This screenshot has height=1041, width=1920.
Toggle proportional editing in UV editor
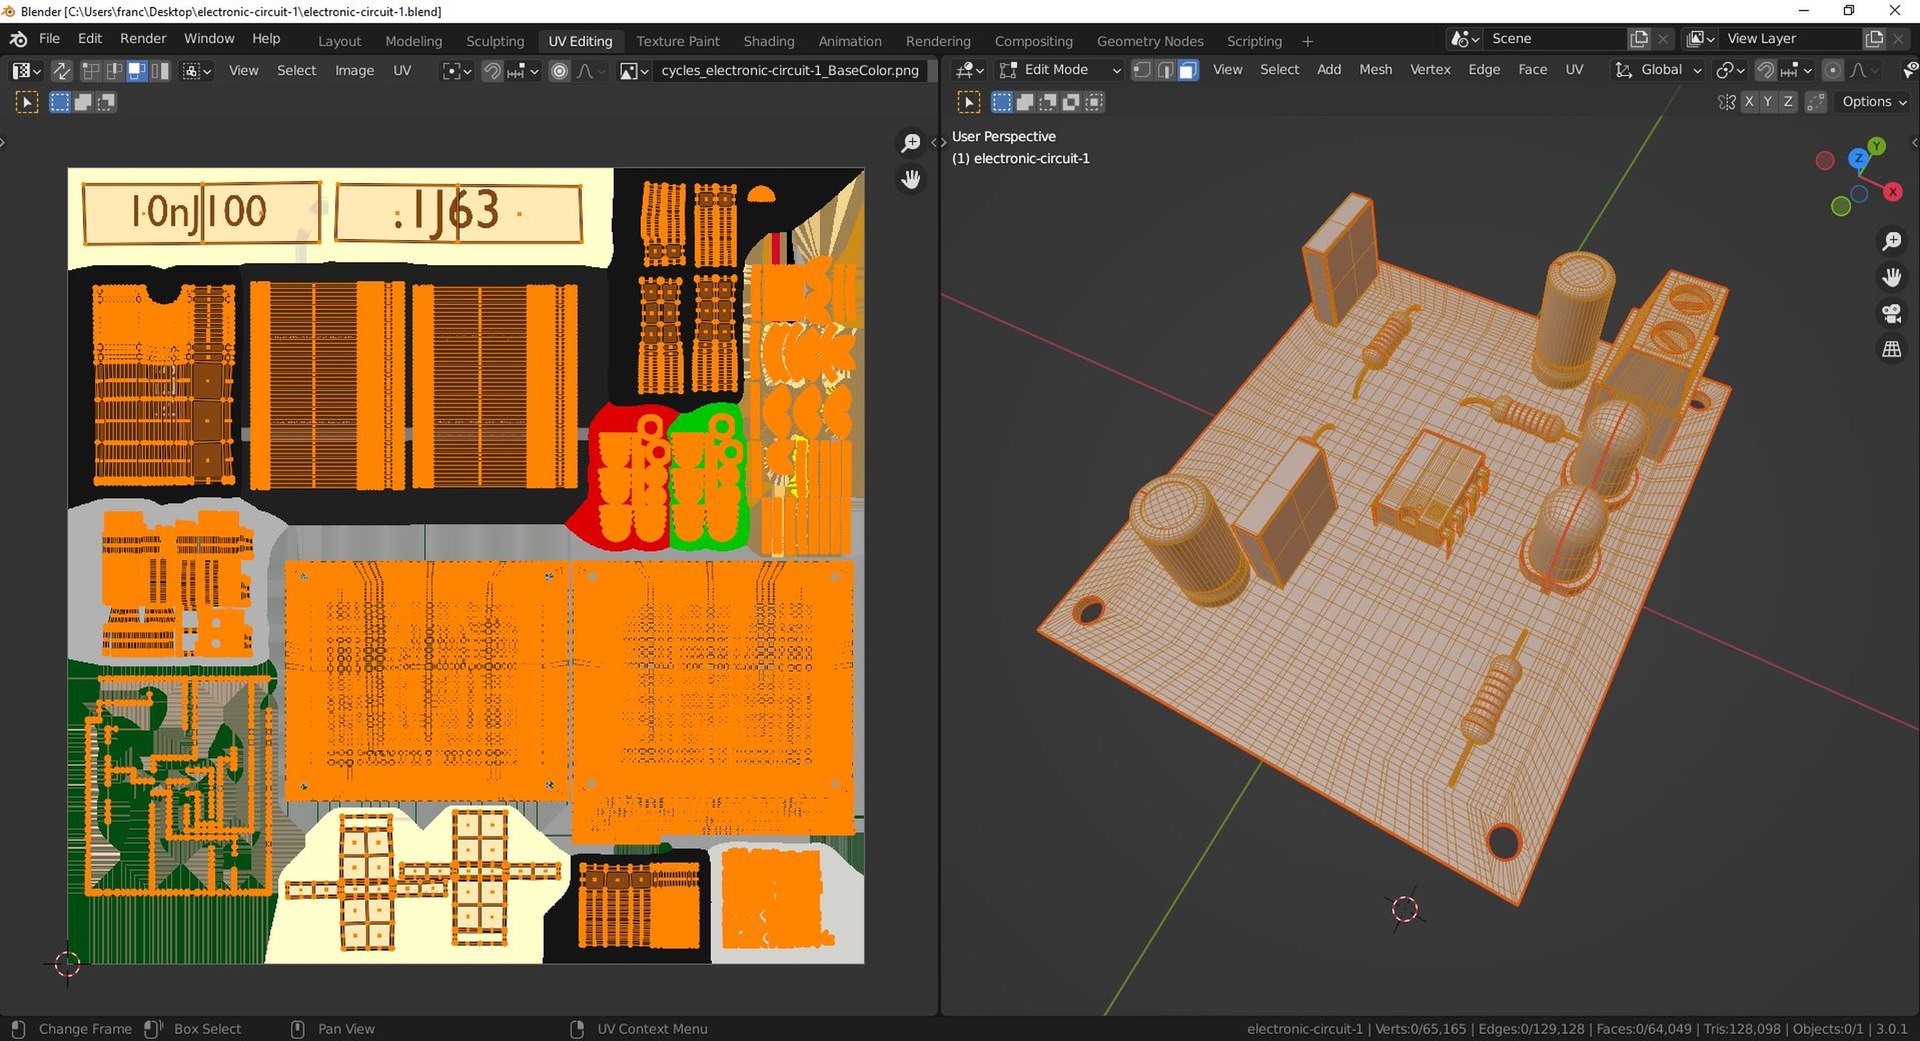[x=559, y=71]
